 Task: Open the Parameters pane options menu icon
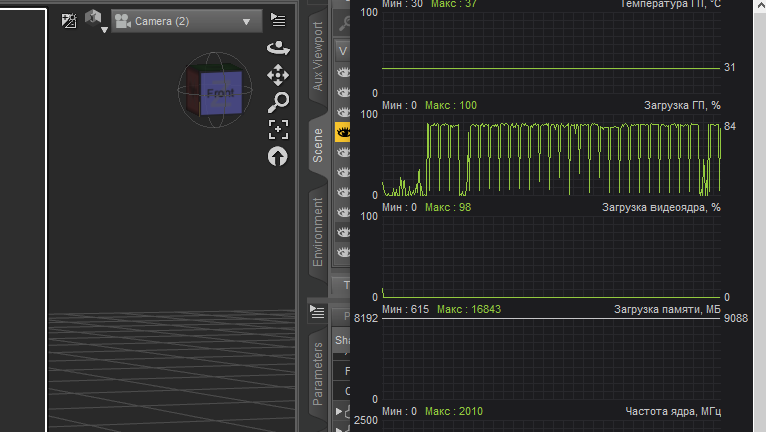tap(318, 312)
